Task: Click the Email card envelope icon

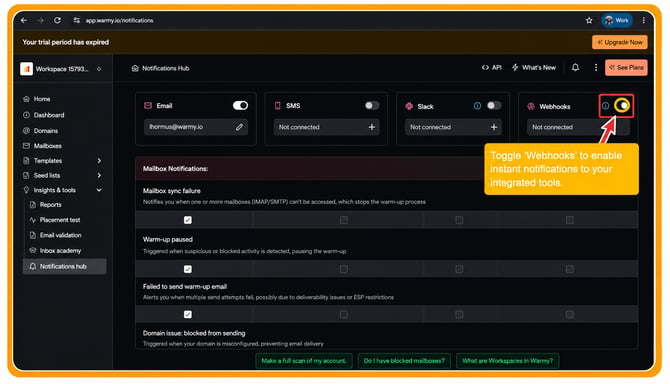Action: 148,105
